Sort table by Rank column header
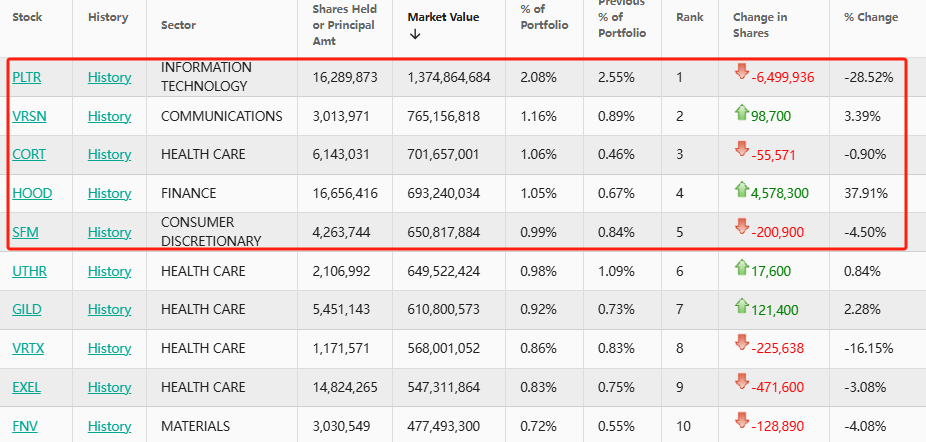The image size is (926, 442). pyautogui.click(x=689, y=17)
